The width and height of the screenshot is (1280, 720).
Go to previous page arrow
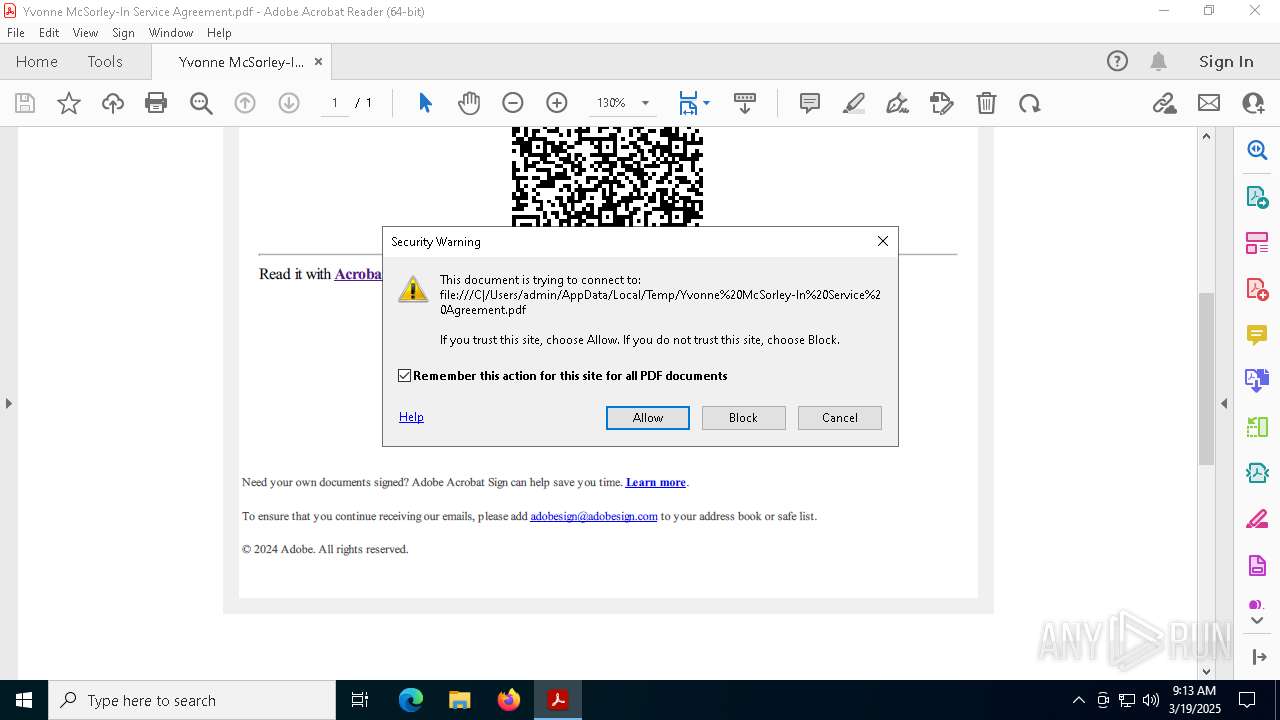[245, 103]
